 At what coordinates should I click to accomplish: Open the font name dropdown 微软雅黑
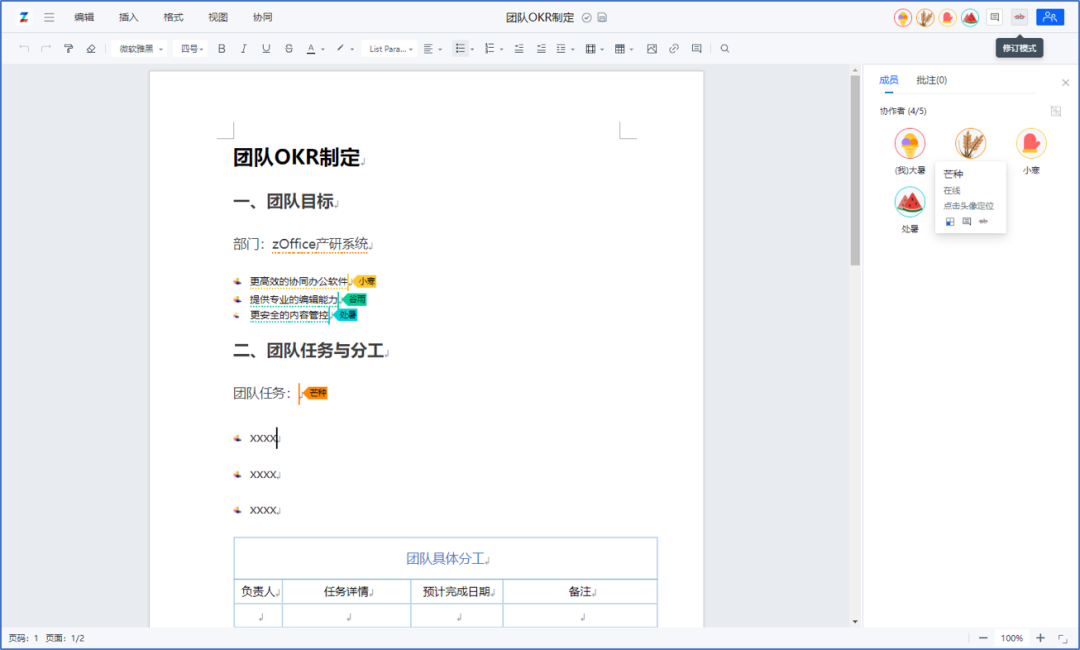140,48
